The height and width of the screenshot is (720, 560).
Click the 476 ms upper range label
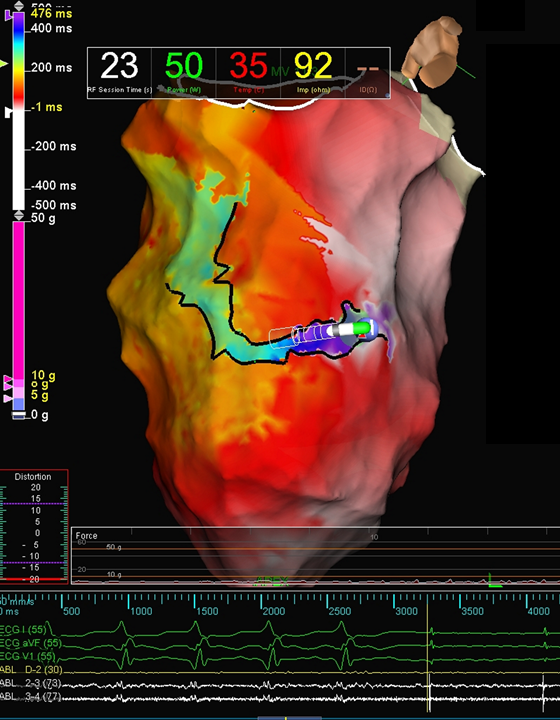pyautogui.click(x=51, y=14)
